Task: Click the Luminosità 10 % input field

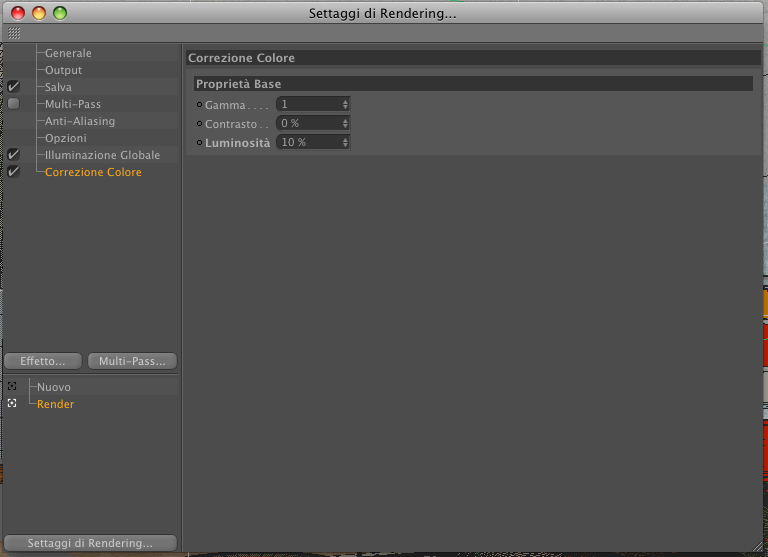Action: (x=310, y=143)
